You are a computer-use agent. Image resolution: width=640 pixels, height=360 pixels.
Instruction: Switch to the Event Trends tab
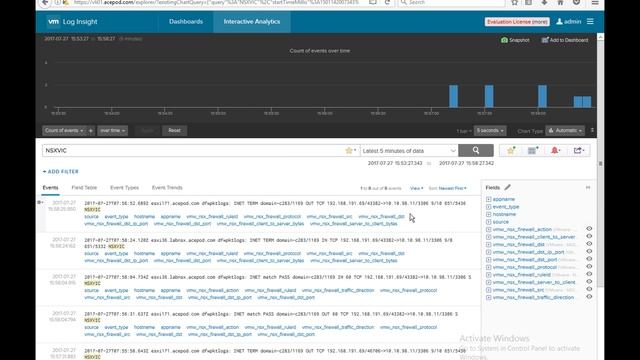[x=167, y=188]
